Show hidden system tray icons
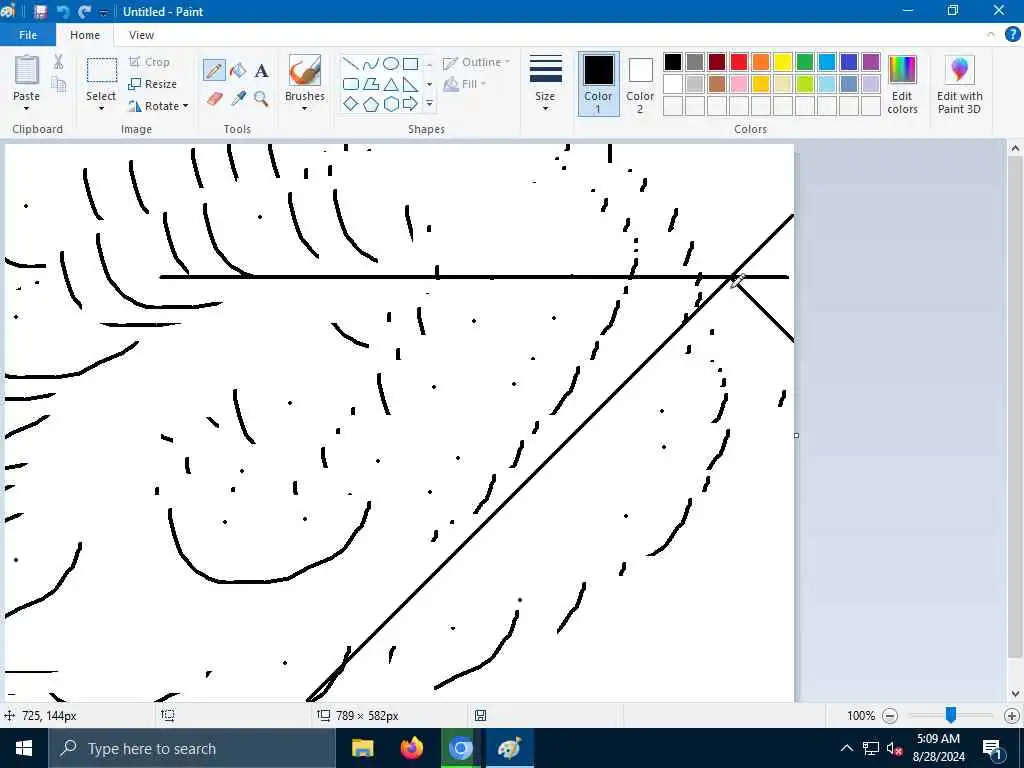 [846, 748]
